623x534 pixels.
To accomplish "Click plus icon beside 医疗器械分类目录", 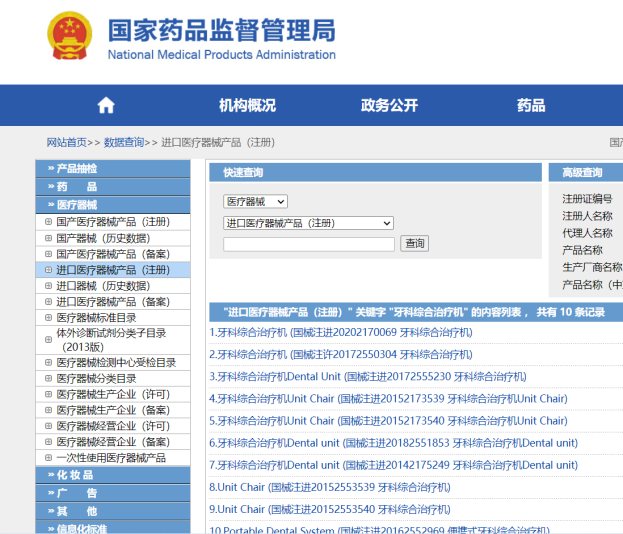I will tap(48, 378).
